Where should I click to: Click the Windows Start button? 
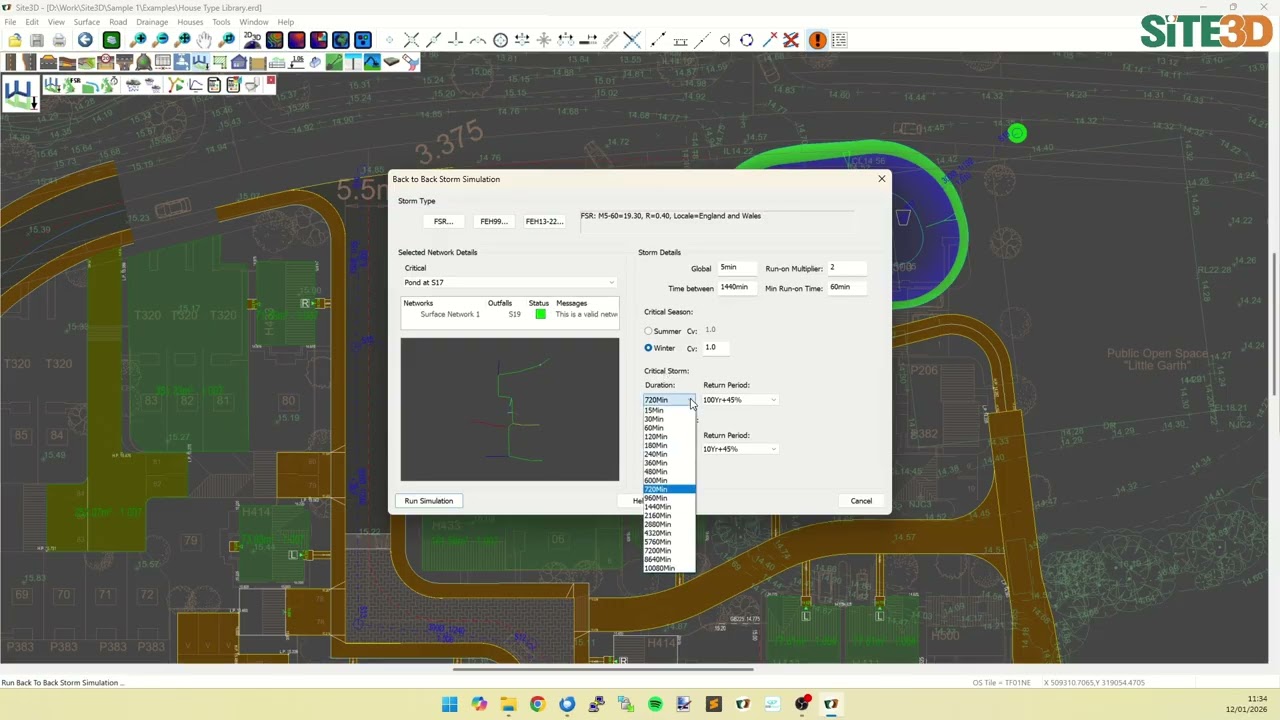coord(449,704)
